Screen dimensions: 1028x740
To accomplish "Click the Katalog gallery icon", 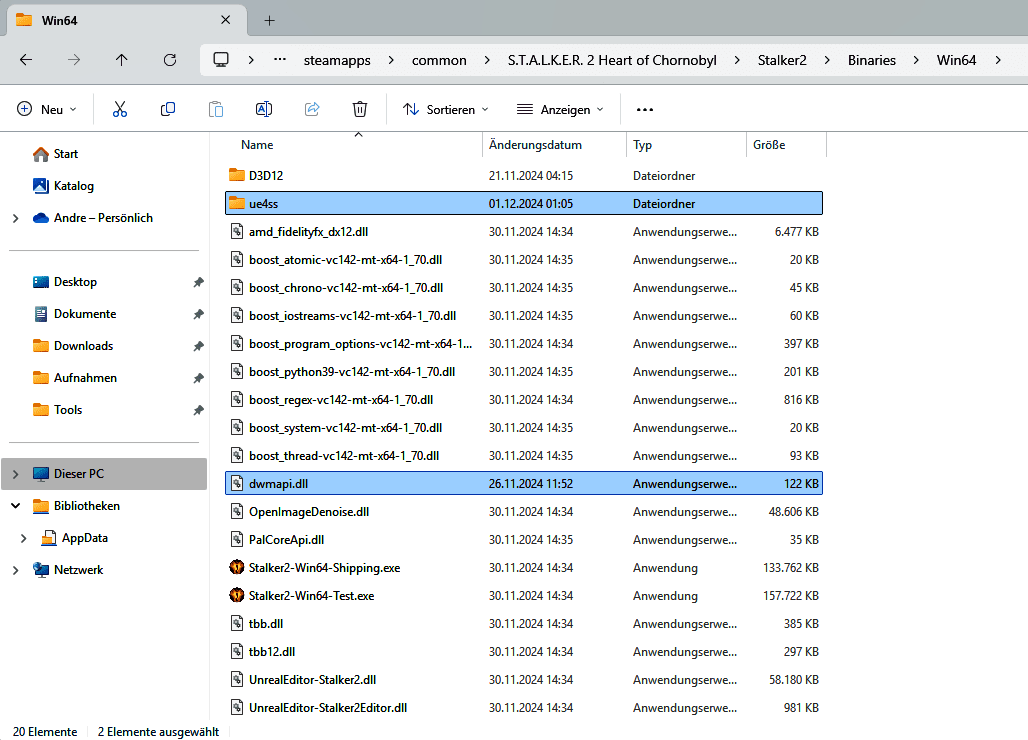I will (41, 186).
